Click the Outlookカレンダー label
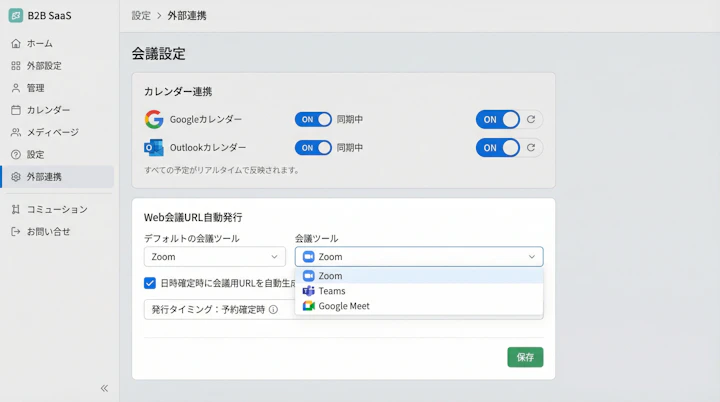 click(x=208, y=147)
